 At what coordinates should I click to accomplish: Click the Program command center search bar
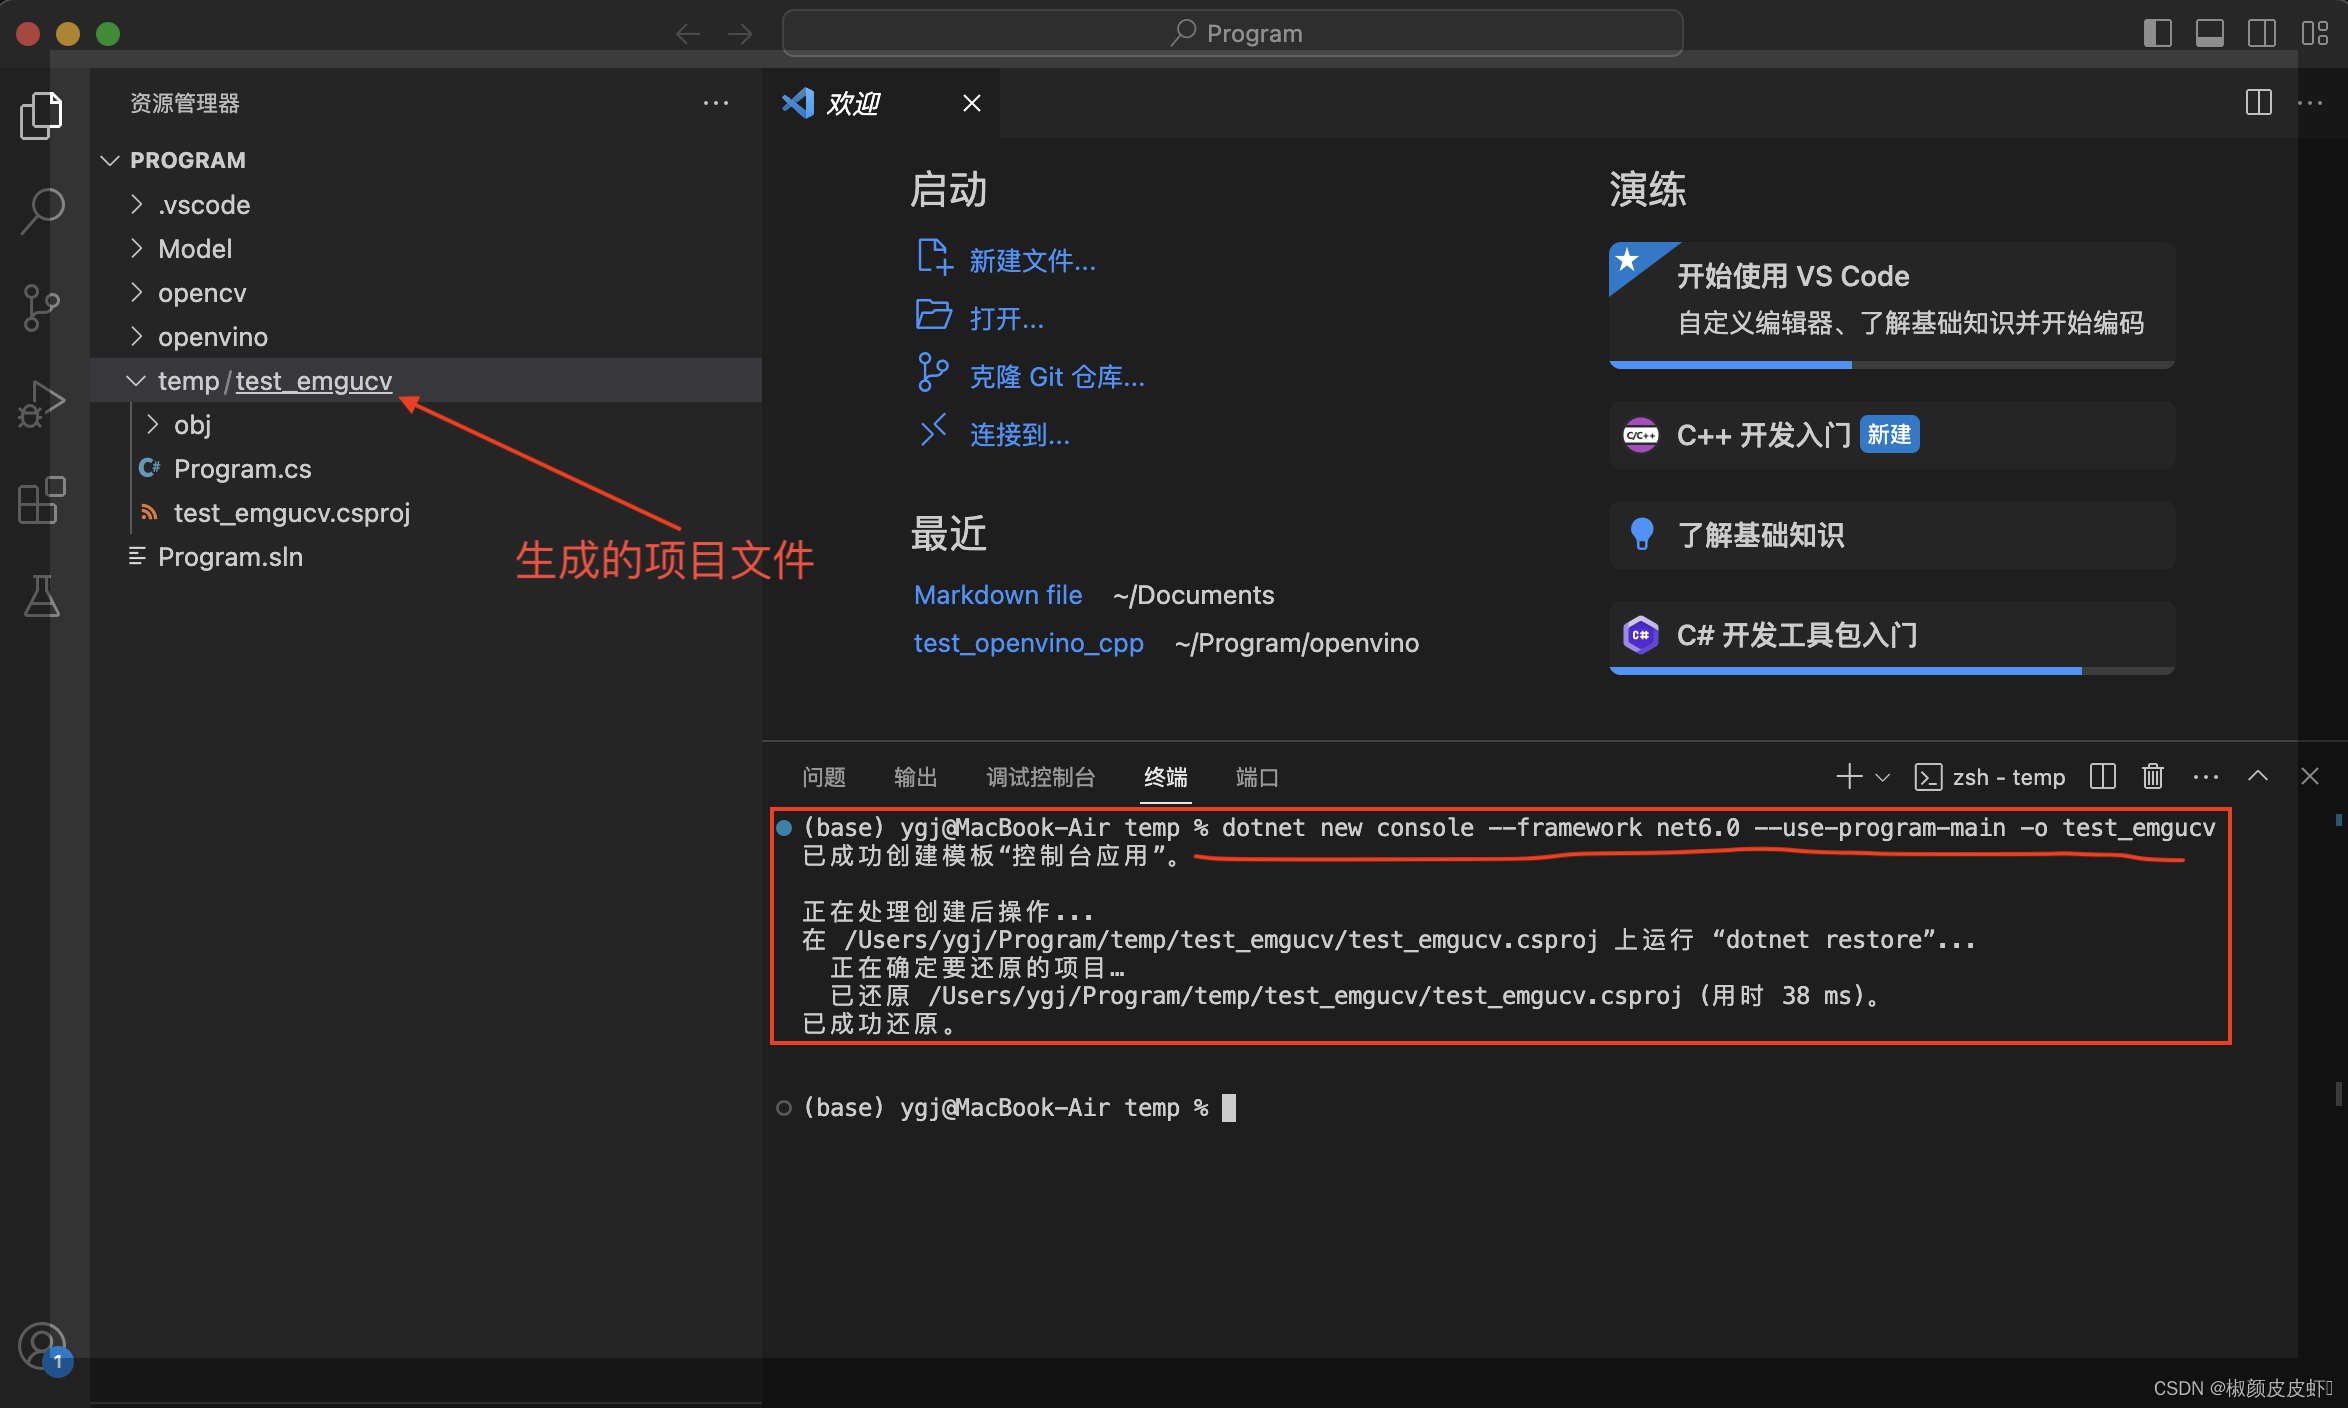coord(1232,32)
